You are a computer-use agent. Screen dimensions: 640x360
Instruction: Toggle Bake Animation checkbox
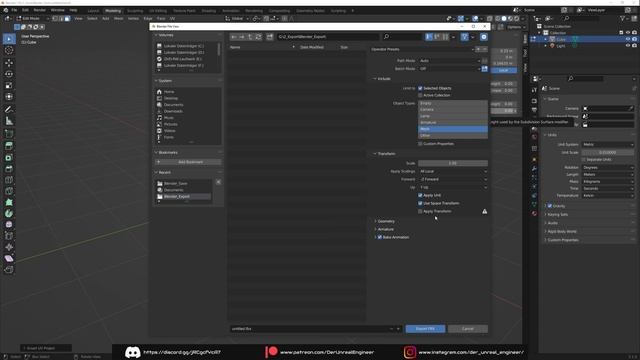[380, 237]
